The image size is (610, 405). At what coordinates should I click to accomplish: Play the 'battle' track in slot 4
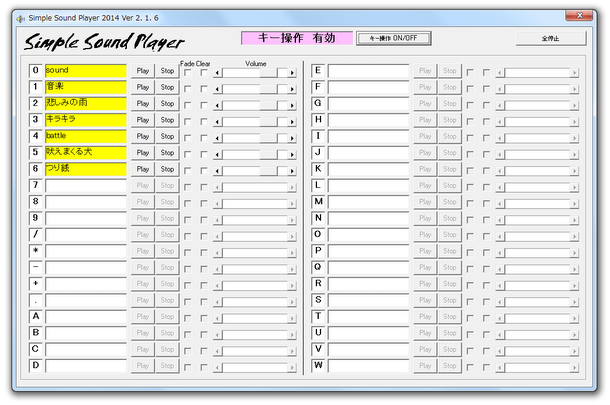pyautogui.click(x=143, y=137)
